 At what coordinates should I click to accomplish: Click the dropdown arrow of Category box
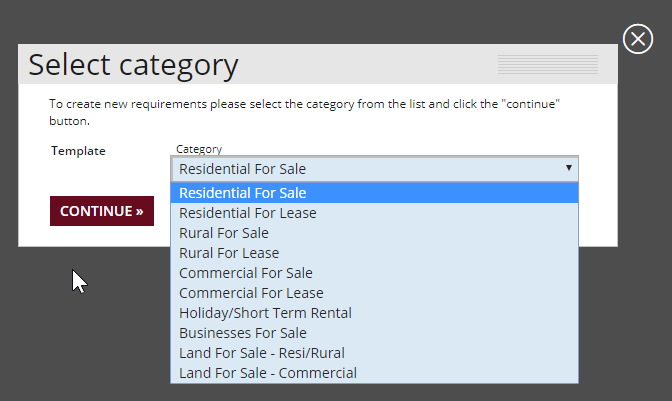coord(568,169)
